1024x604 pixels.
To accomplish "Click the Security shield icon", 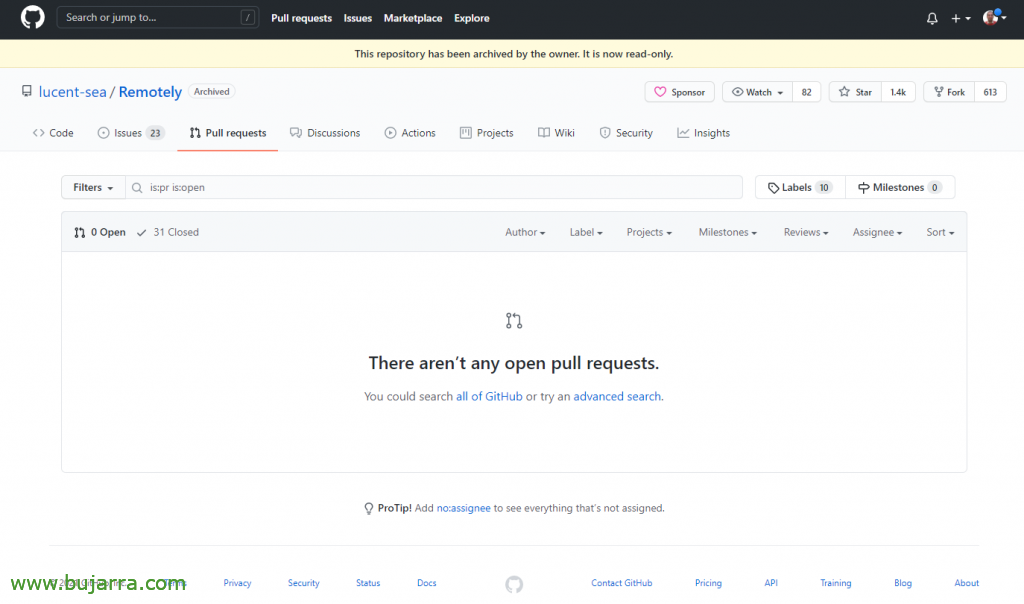I will point(603,132).
